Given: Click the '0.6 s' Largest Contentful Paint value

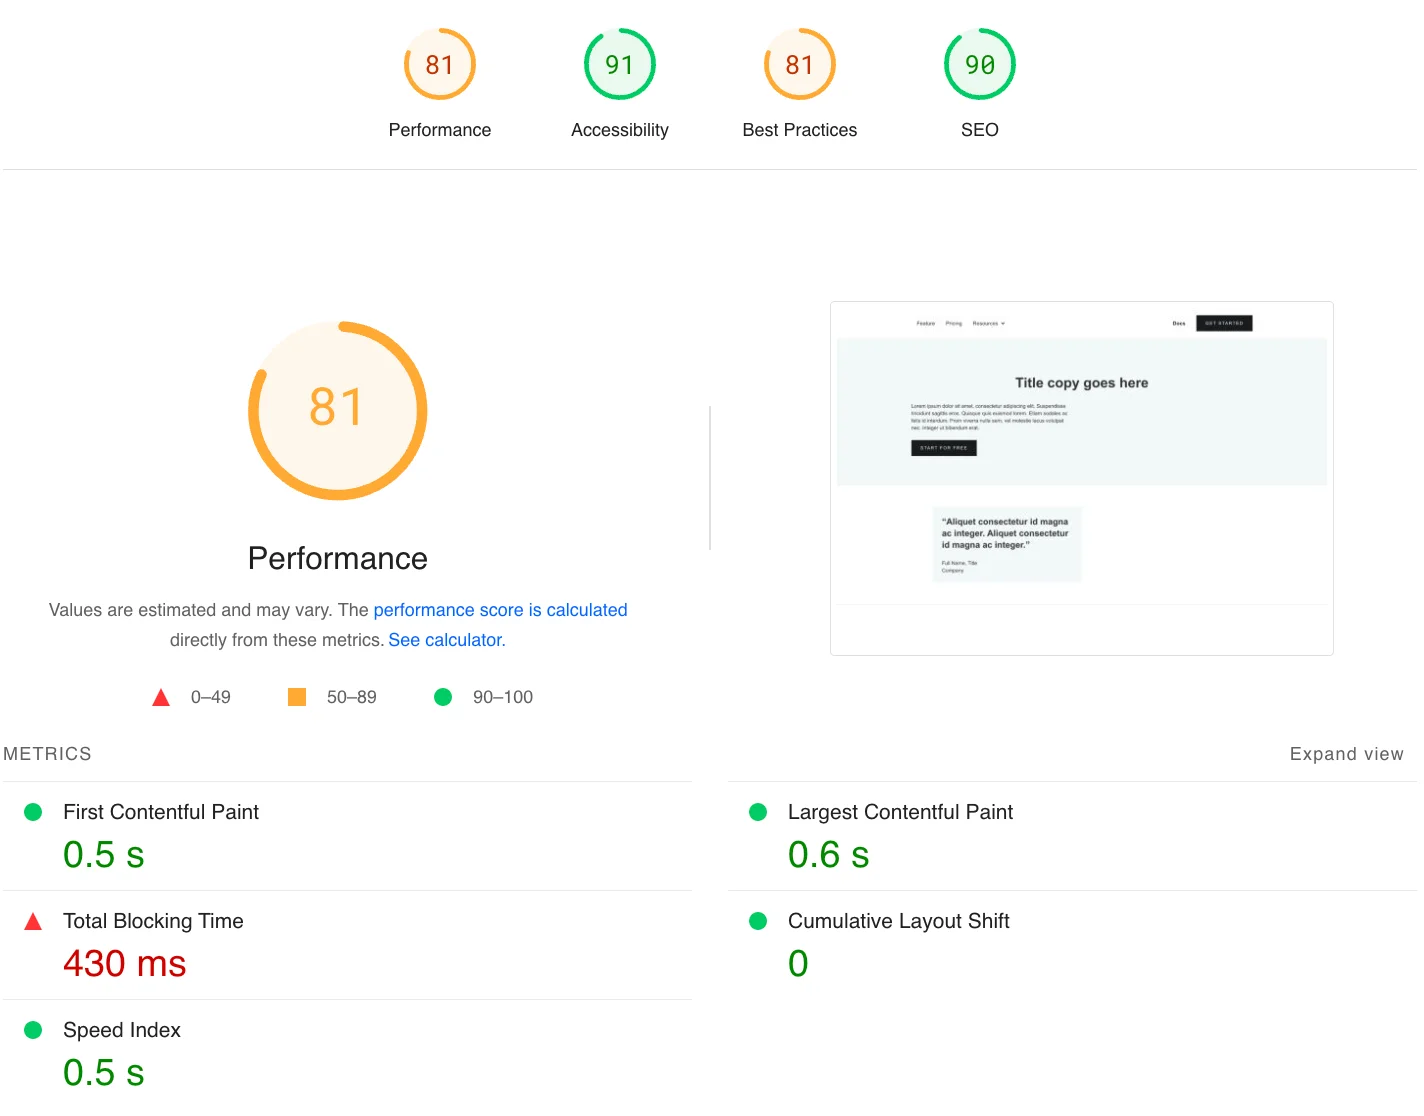Looking at the screenshot, I should tap(829, 855).
